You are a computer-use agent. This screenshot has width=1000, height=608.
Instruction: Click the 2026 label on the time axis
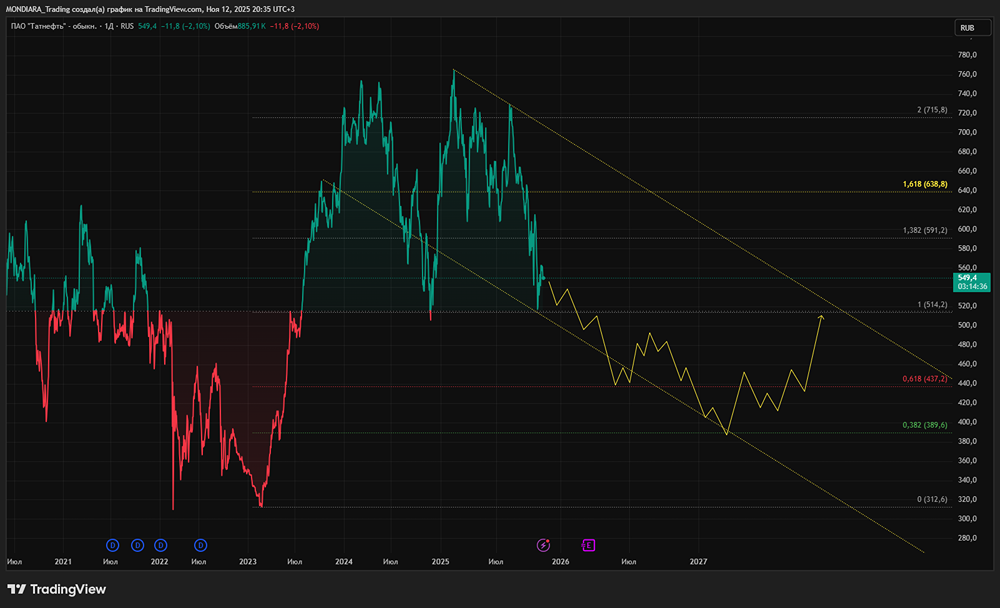pos(560,561)
